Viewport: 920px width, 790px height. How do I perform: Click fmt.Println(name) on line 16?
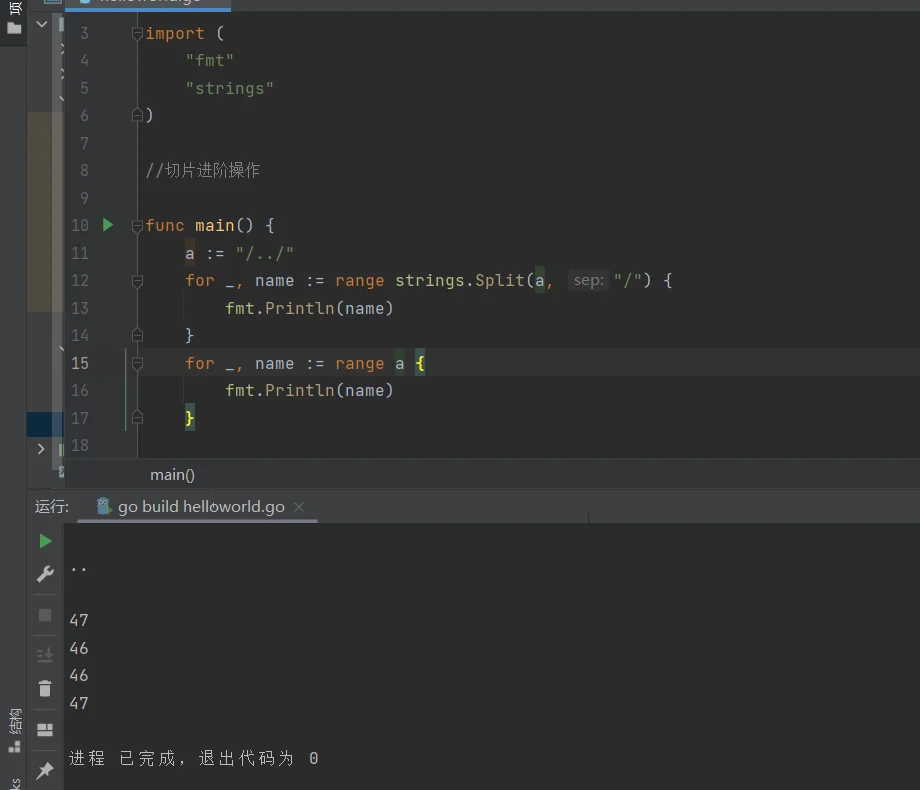(309, 390)
